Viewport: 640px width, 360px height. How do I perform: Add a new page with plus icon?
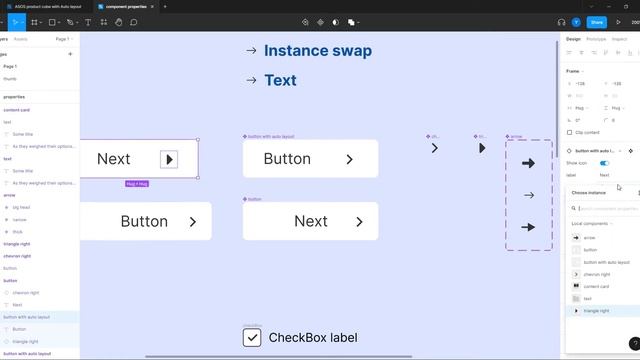click(x=70, y=54)
